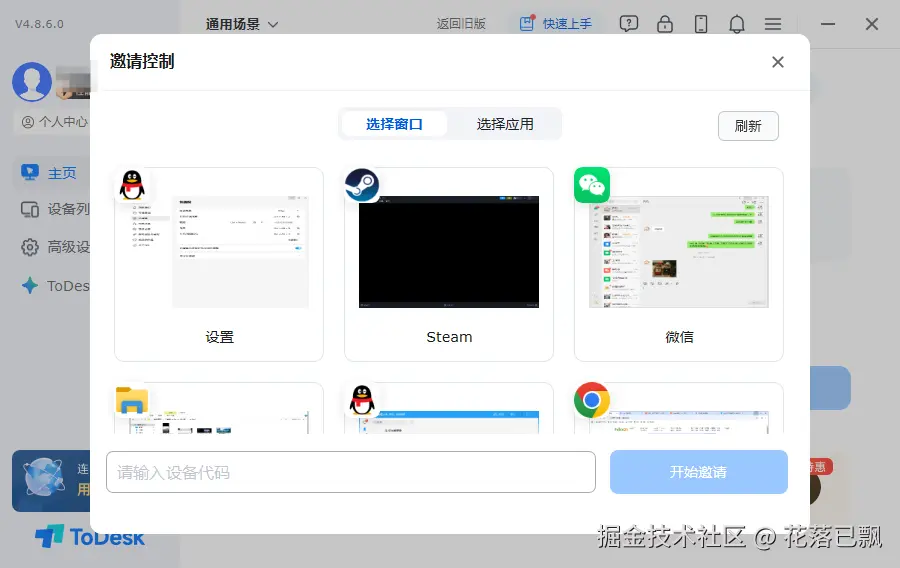
Task: Open the 快速上手 guide
Action: (556, 24)
